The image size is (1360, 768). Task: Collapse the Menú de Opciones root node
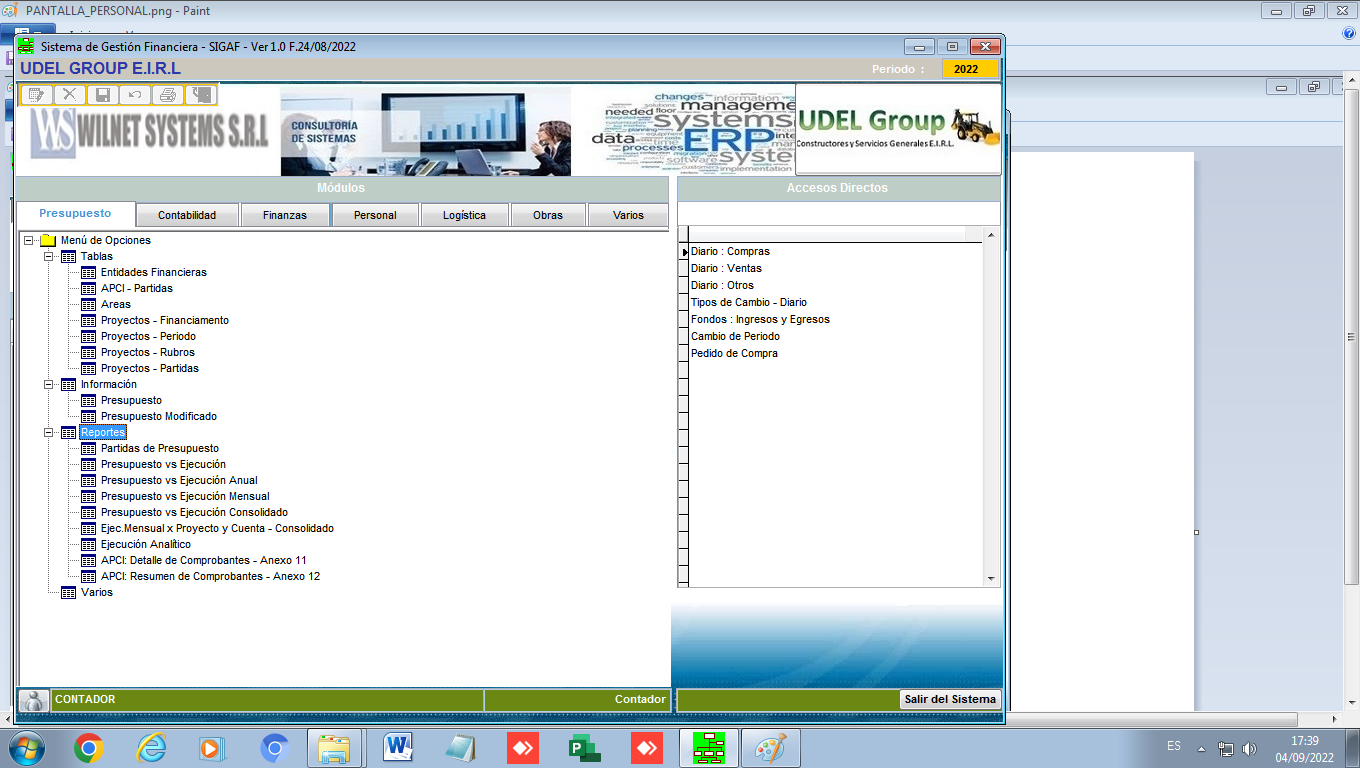[28, 241]
